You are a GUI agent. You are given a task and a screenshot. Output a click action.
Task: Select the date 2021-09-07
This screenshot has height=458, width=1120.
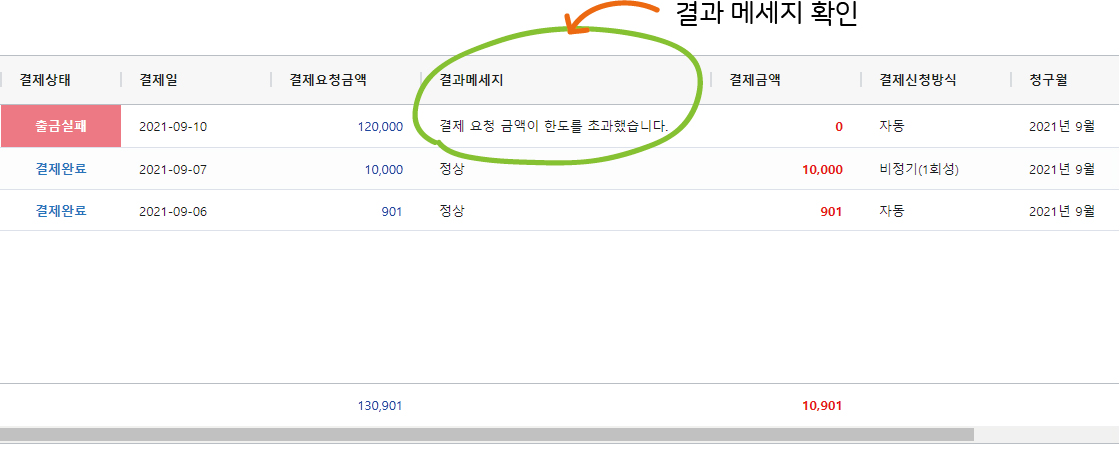pos(173,170)
